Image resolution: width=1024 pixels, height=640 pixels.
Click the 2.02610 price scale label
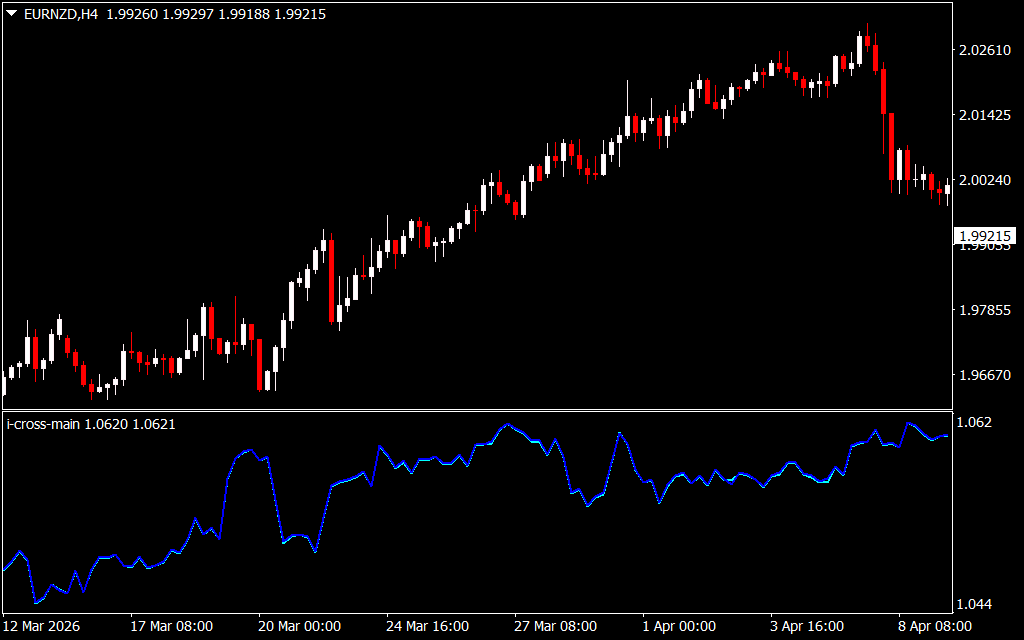(x=984, y=50)
